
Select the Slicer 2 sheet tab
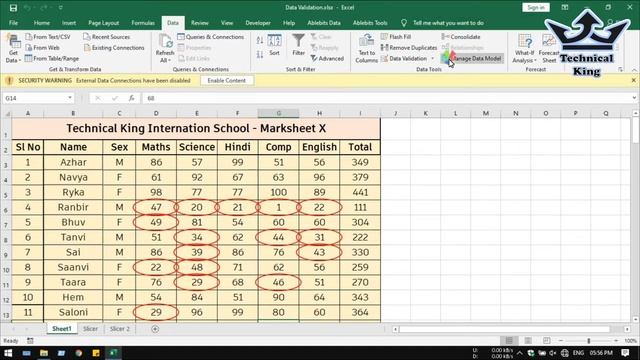click(120, 329)
